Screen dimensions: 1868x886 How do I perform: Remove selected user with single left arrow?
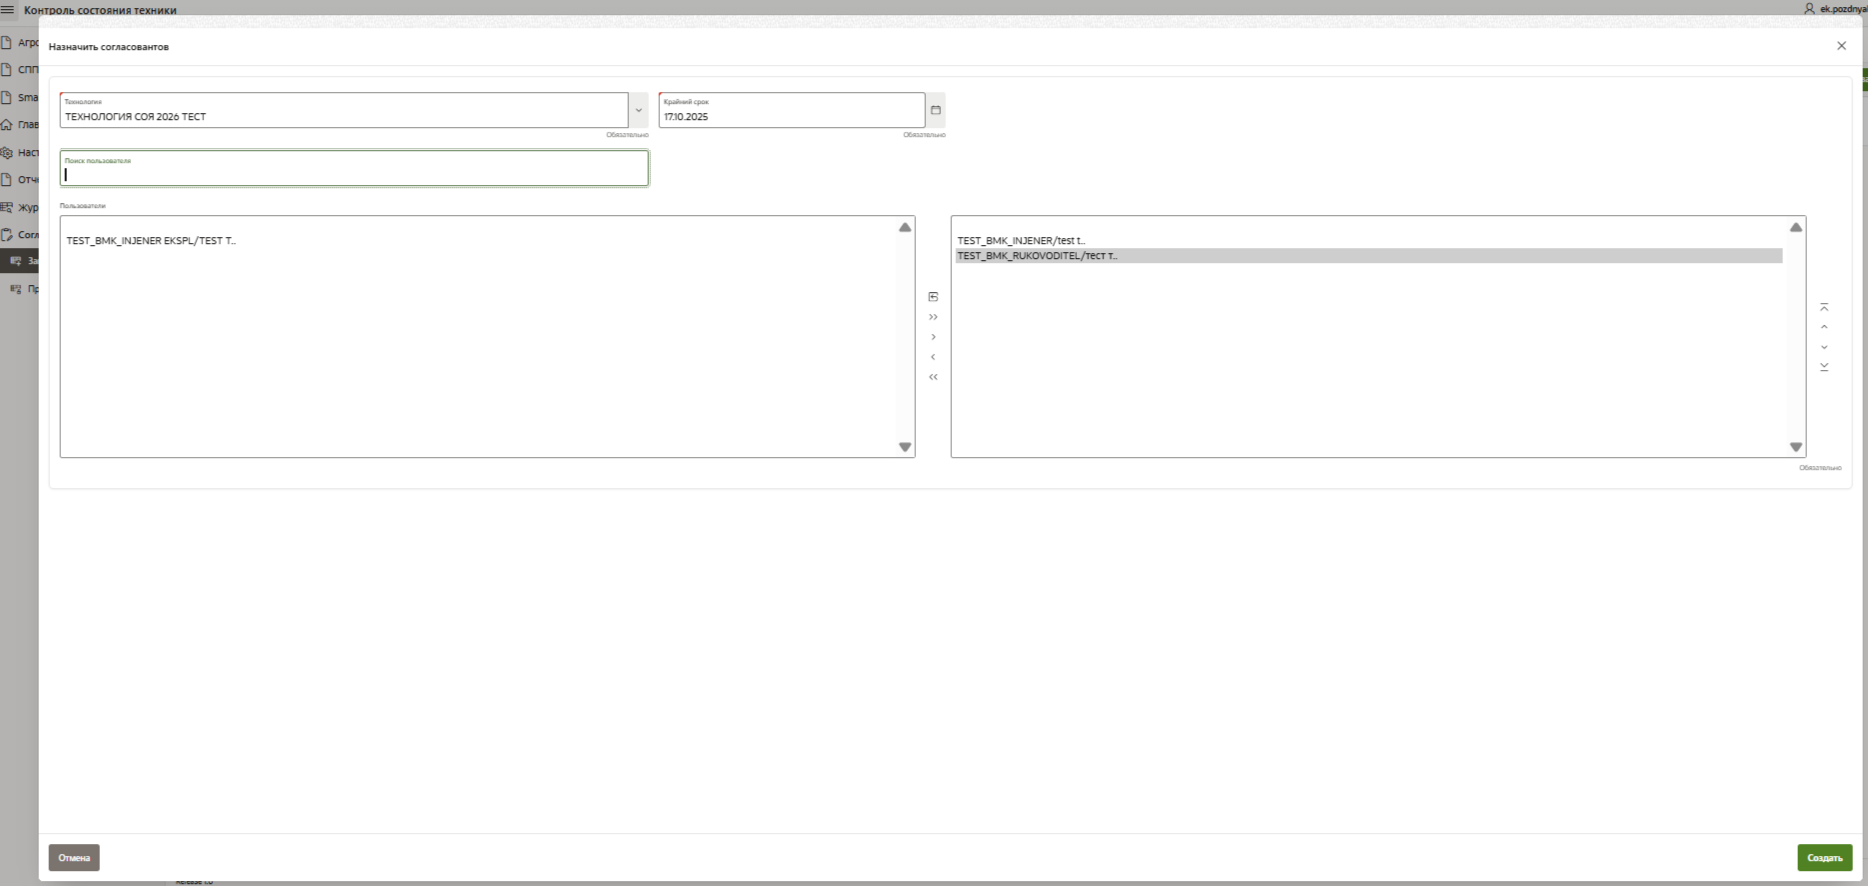[x=933, y=357]
